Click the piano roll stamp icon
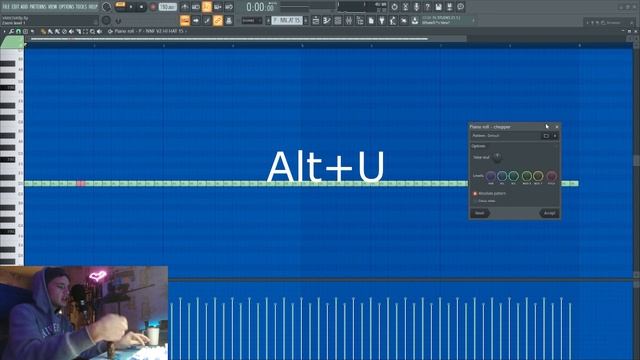 (25, 31)
